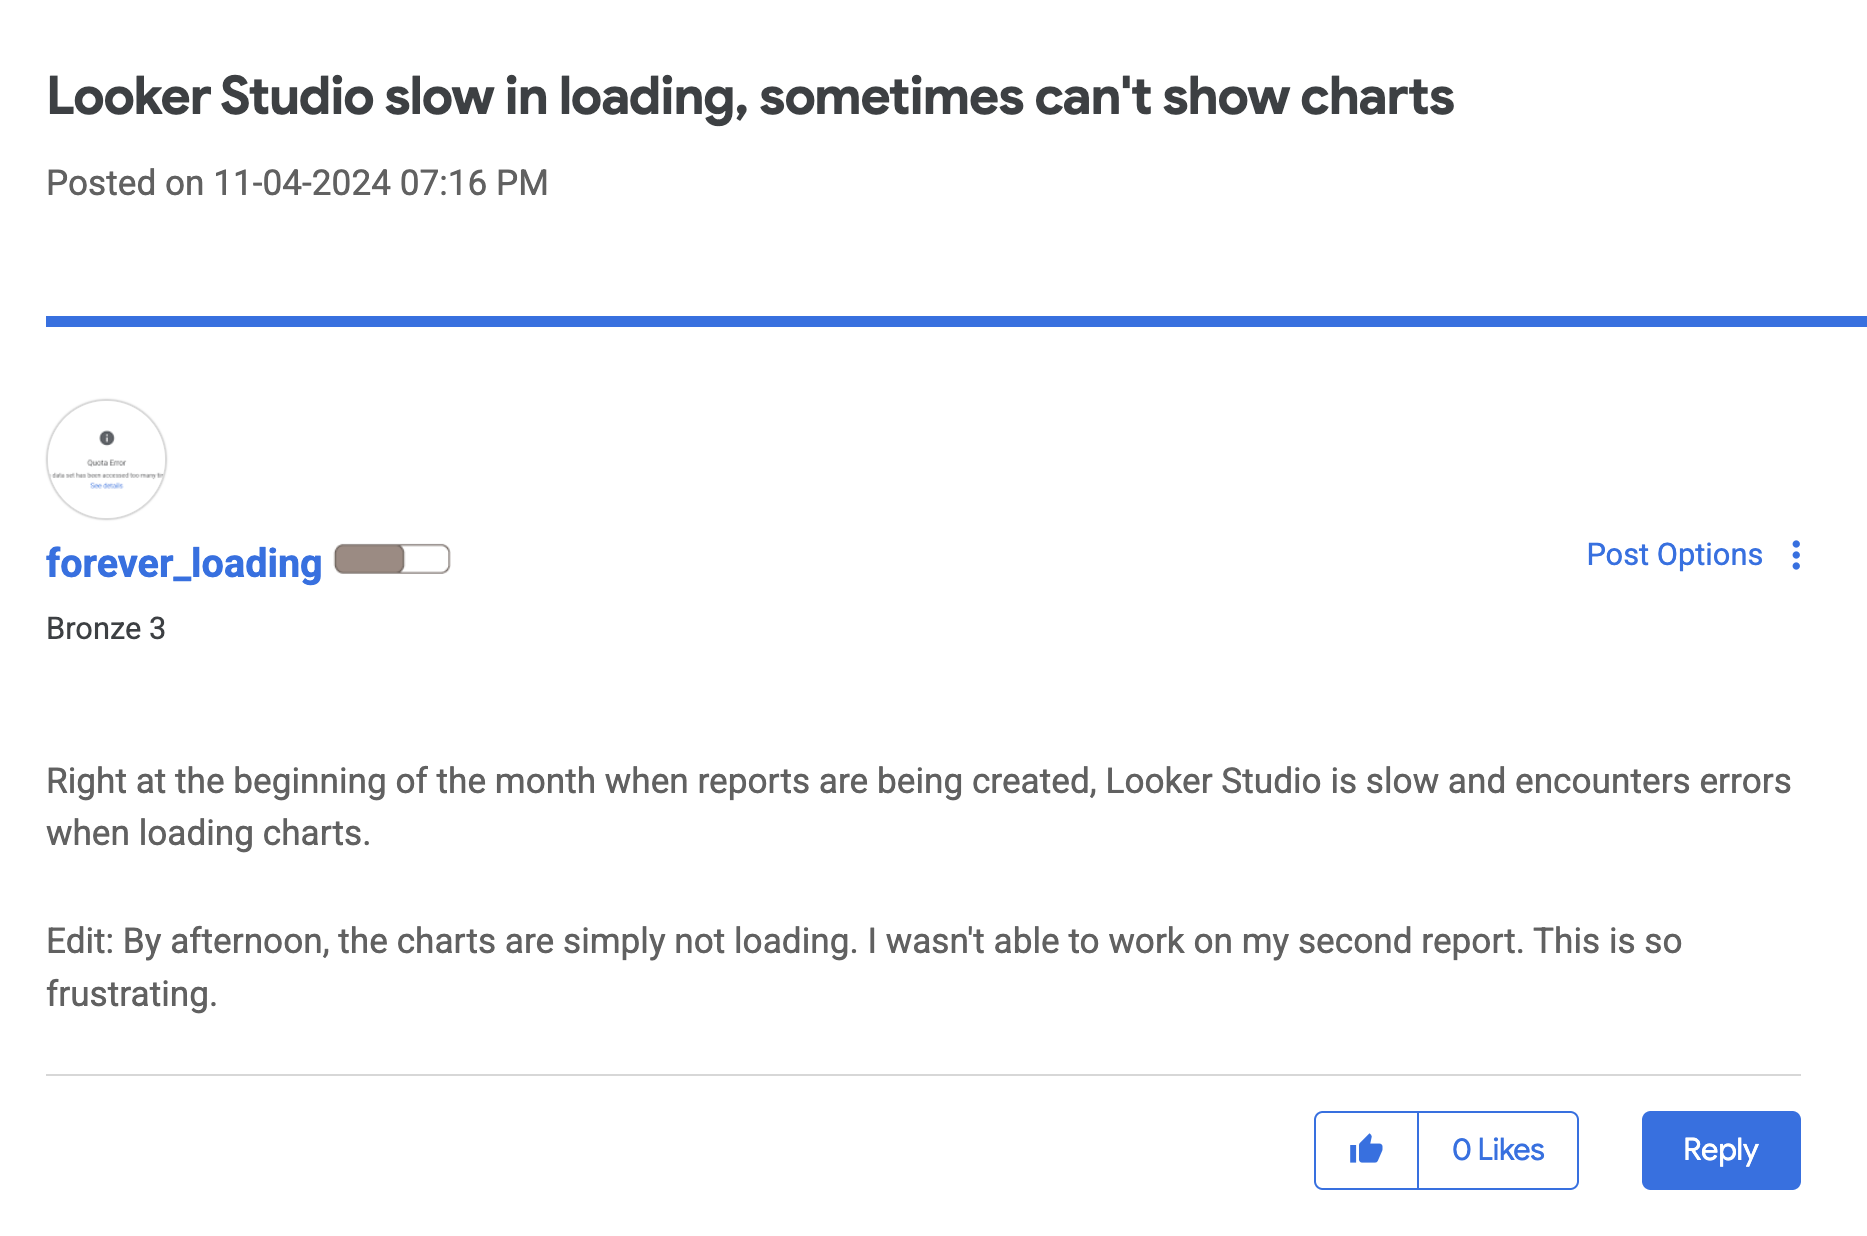View likers via the "0 Likes" link
Viewport: 1867px width, 1236px height.
click(x=1497, y=1150)
